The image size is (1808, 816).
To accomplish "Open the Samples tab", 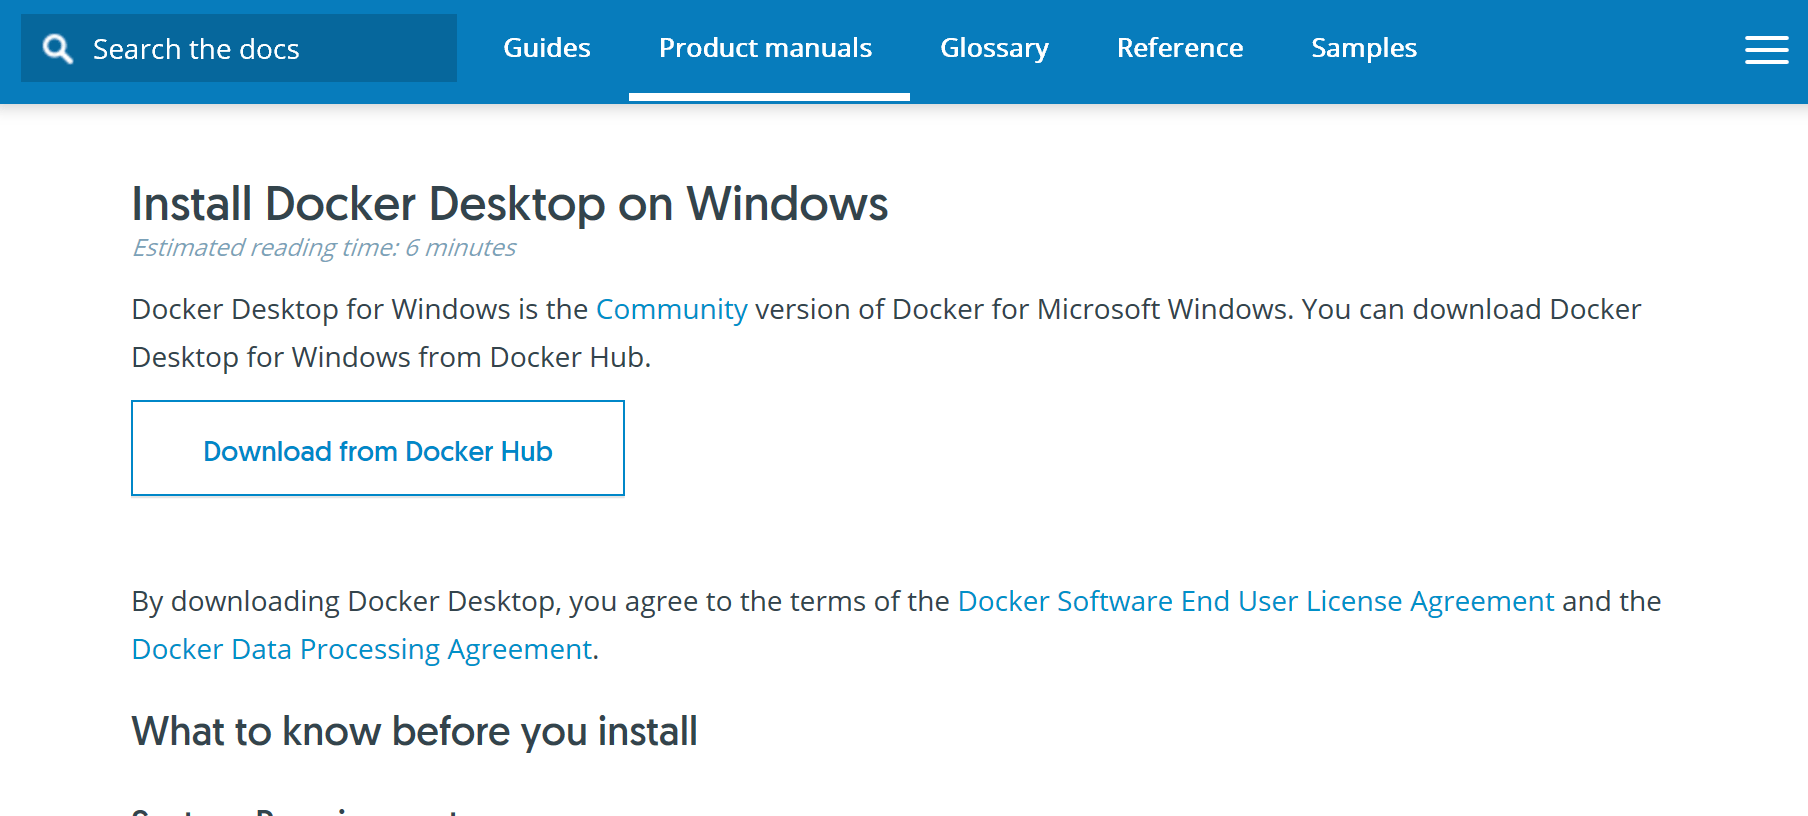I will (x=1364, y=48).
